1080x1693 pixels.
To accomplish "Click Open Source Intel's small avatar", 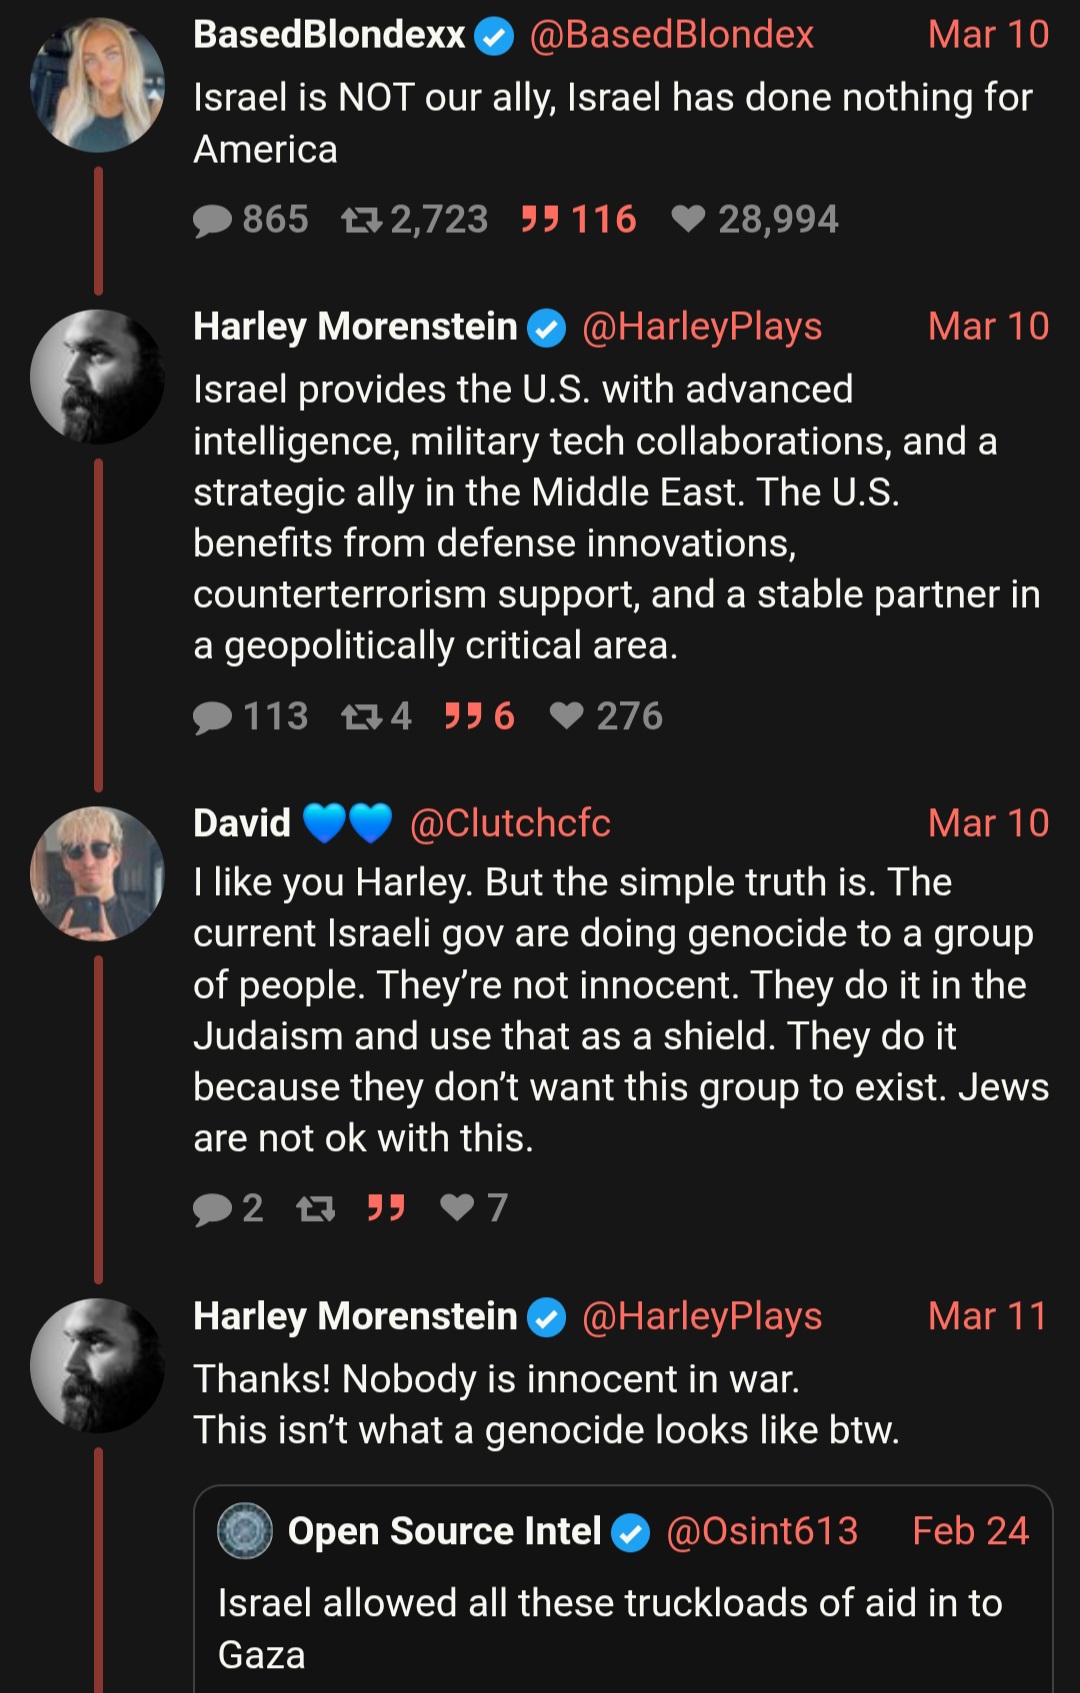I will click(x=245, y=1531).
